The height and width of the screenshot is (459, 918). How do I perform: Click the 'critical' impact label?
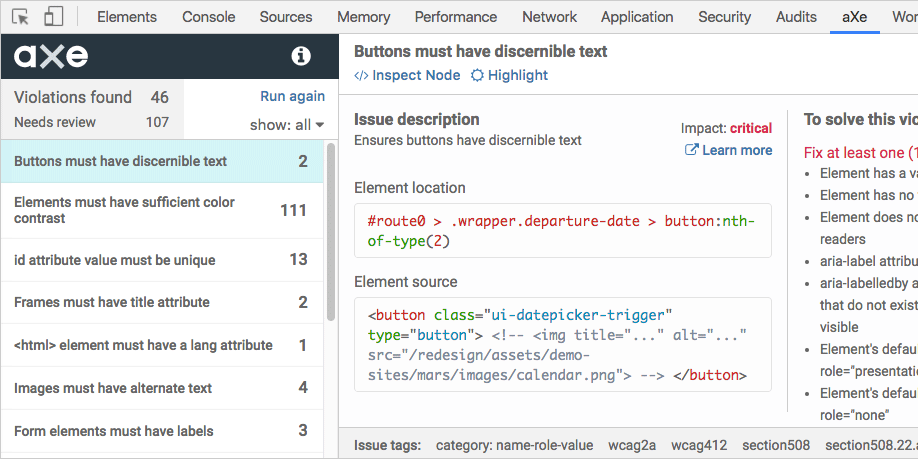(x=751, y=128)
